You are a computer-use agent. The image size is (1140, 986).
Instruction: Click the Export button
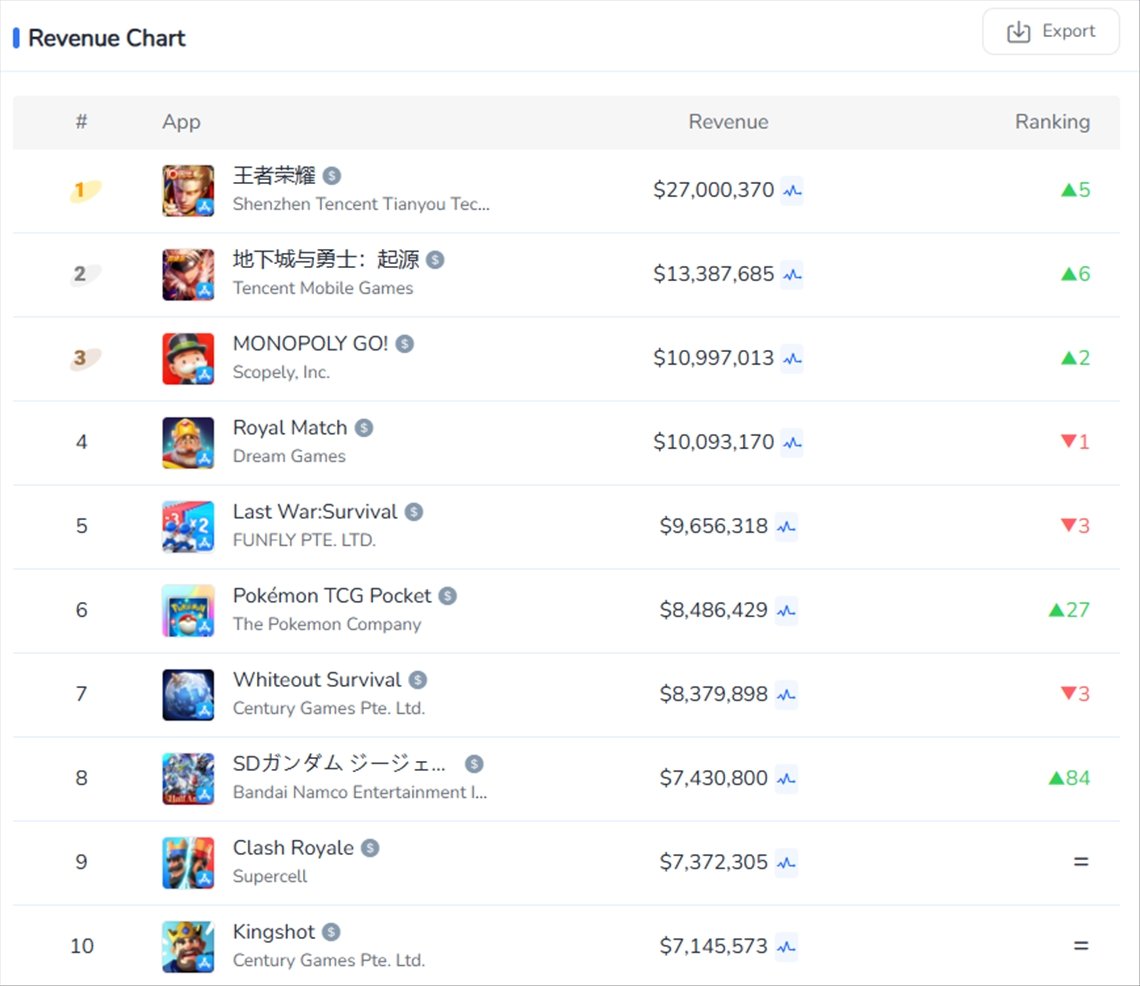(x=1050, y=32)
